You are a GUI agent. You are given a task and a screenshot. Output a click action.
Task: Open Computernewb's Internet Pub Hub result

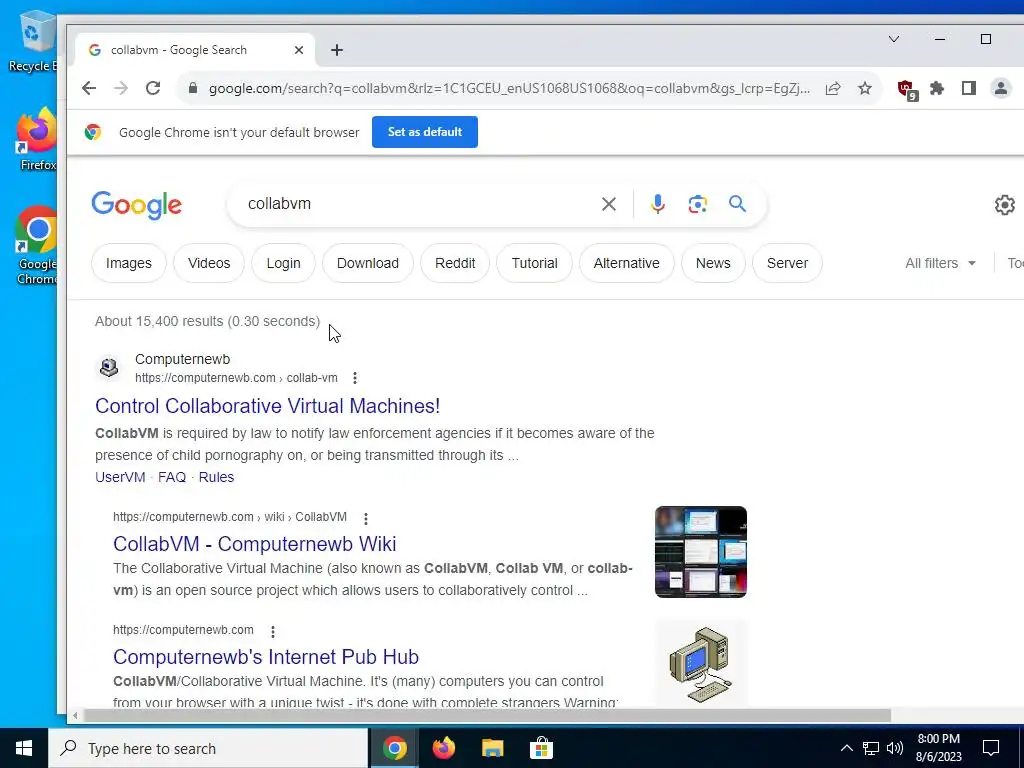(266, 657)
